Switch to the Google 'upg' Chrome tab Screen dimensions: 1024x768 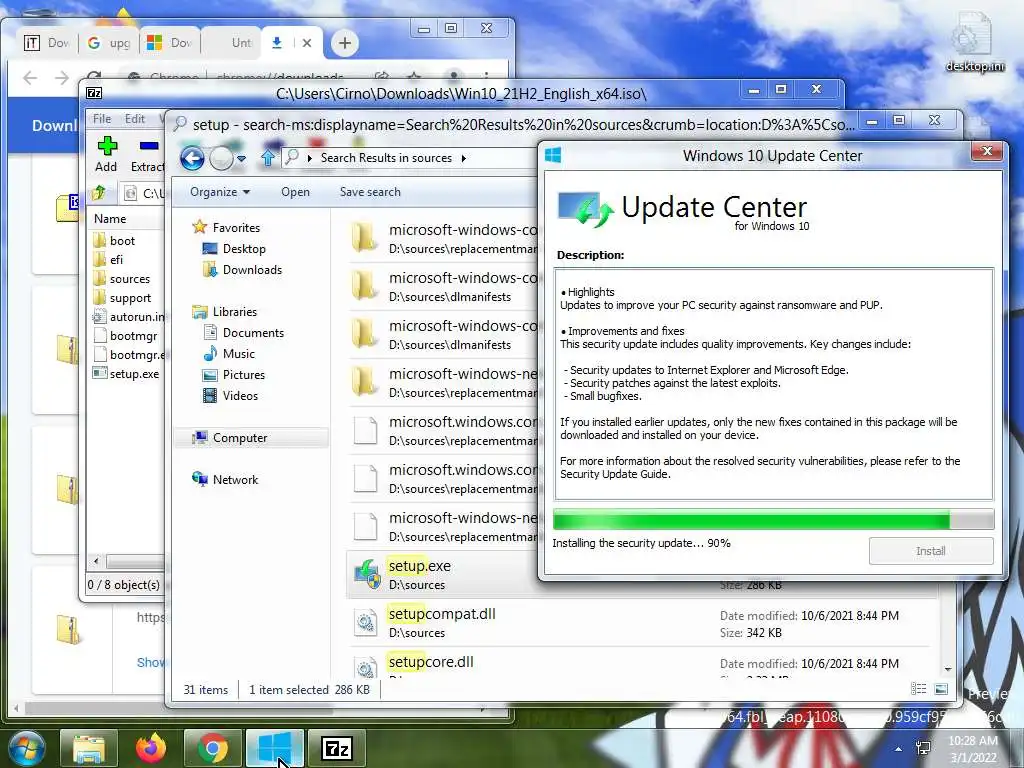tap(110, 43)
